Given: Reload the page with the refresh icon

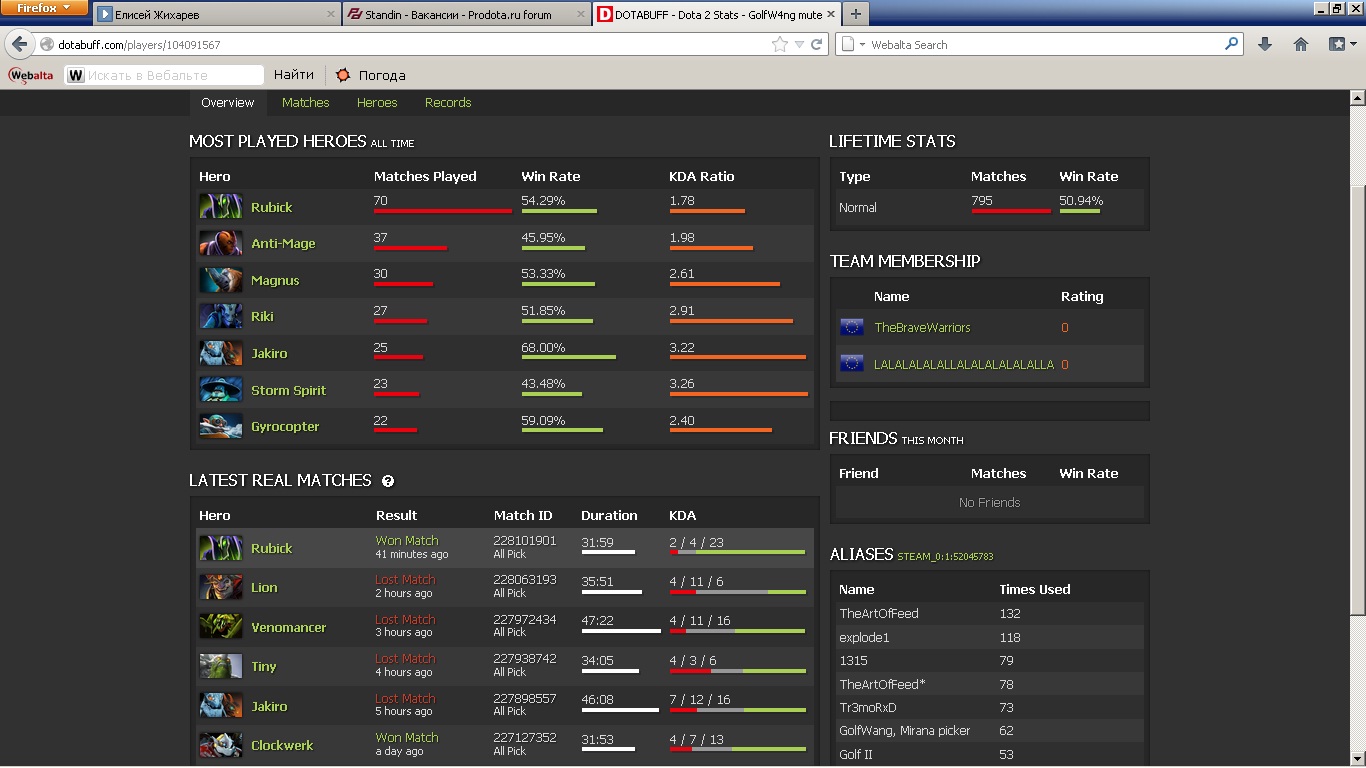Looking at the screenshot, I should tap(817, 44).
